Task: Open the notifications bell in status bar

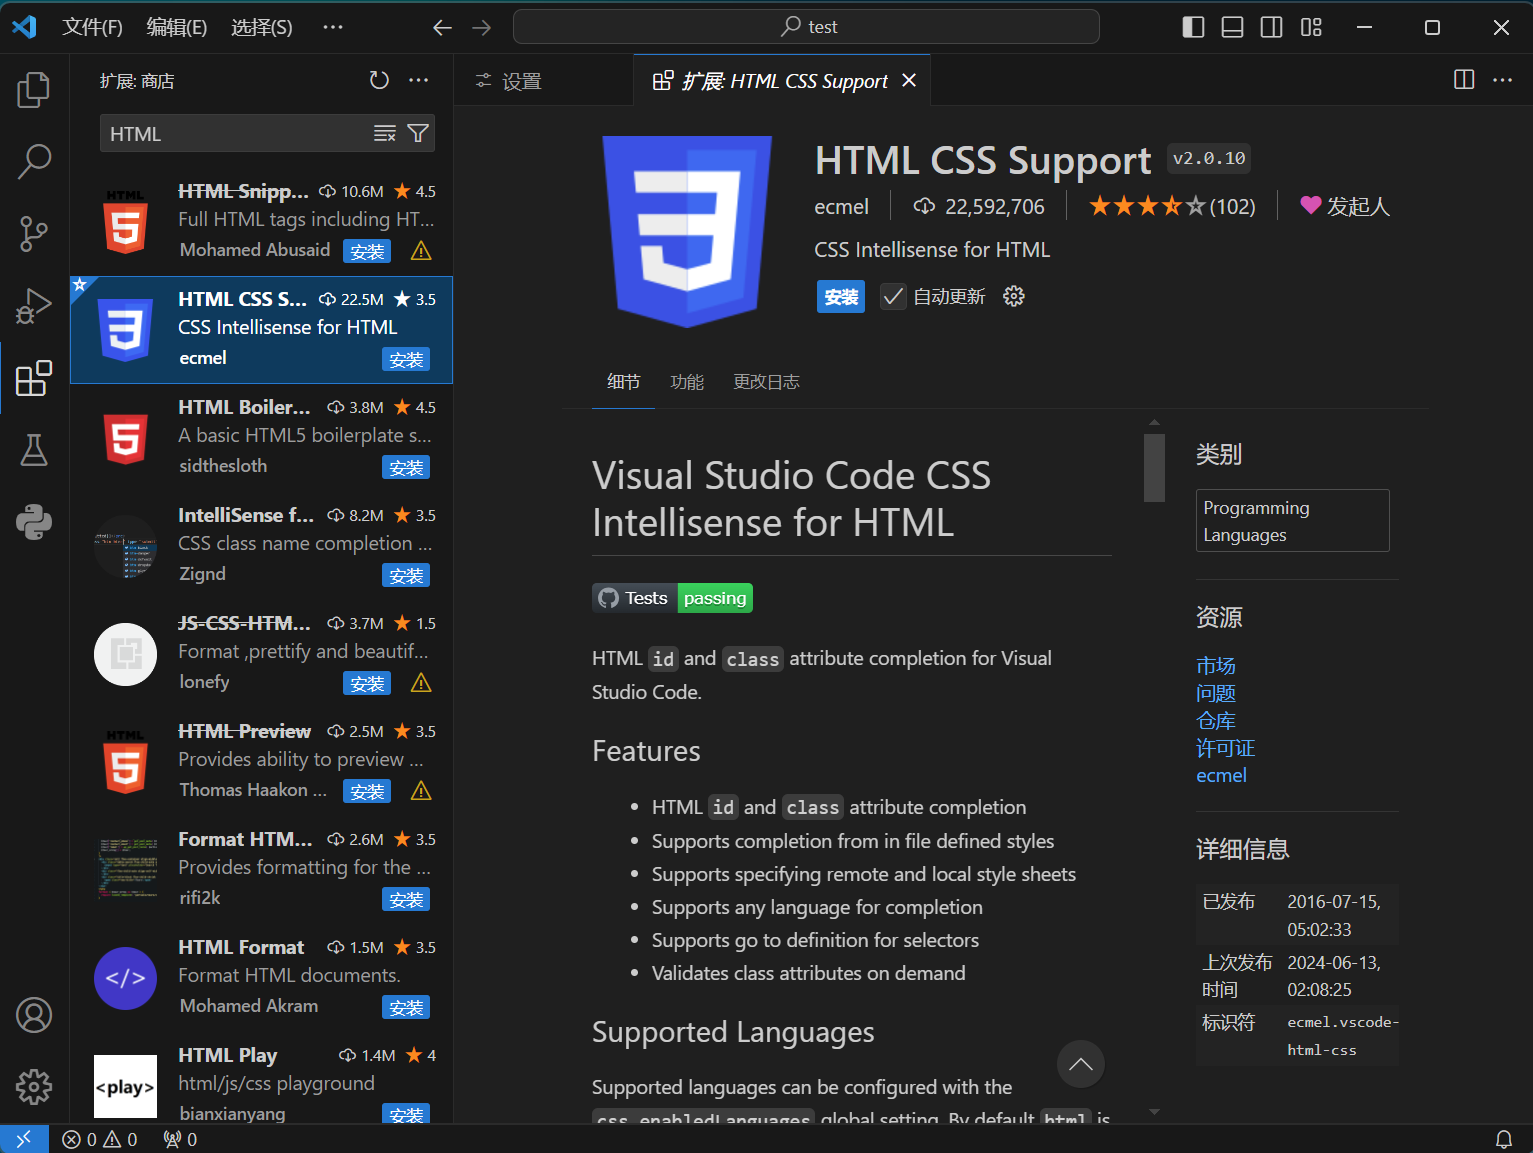Action: click(1503, 1139)
